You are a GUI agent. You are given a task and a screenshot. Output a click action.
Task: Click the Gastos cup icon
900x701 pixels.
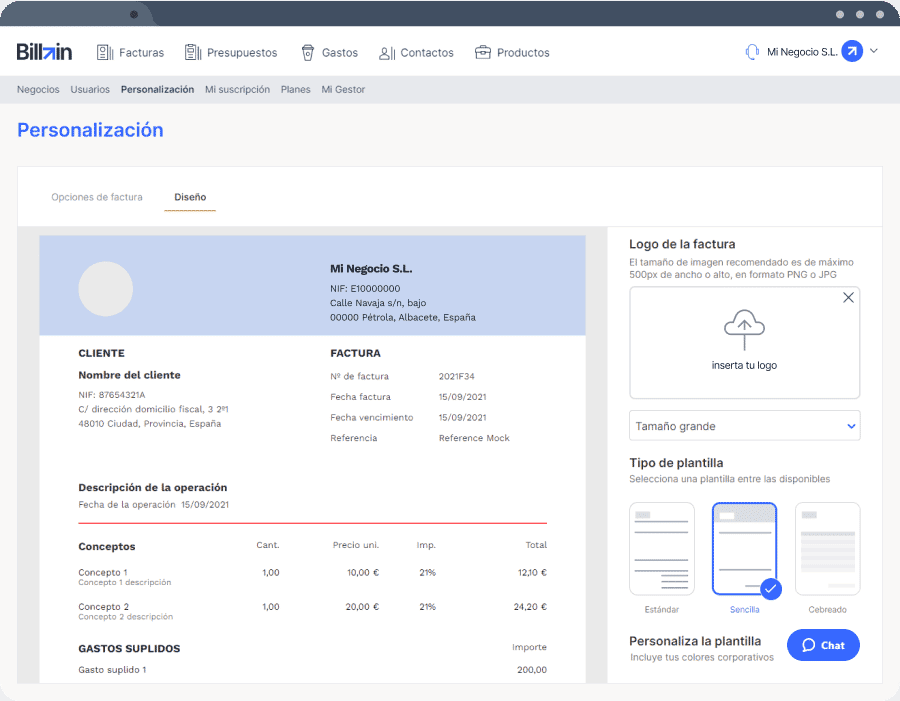click(308, 53)
